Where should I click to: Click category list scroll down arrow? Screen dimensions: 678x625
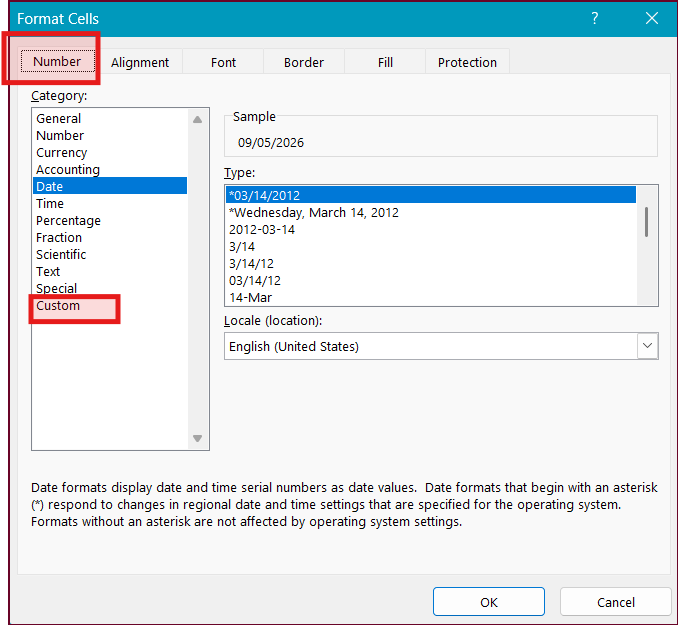tap(198, 438)
